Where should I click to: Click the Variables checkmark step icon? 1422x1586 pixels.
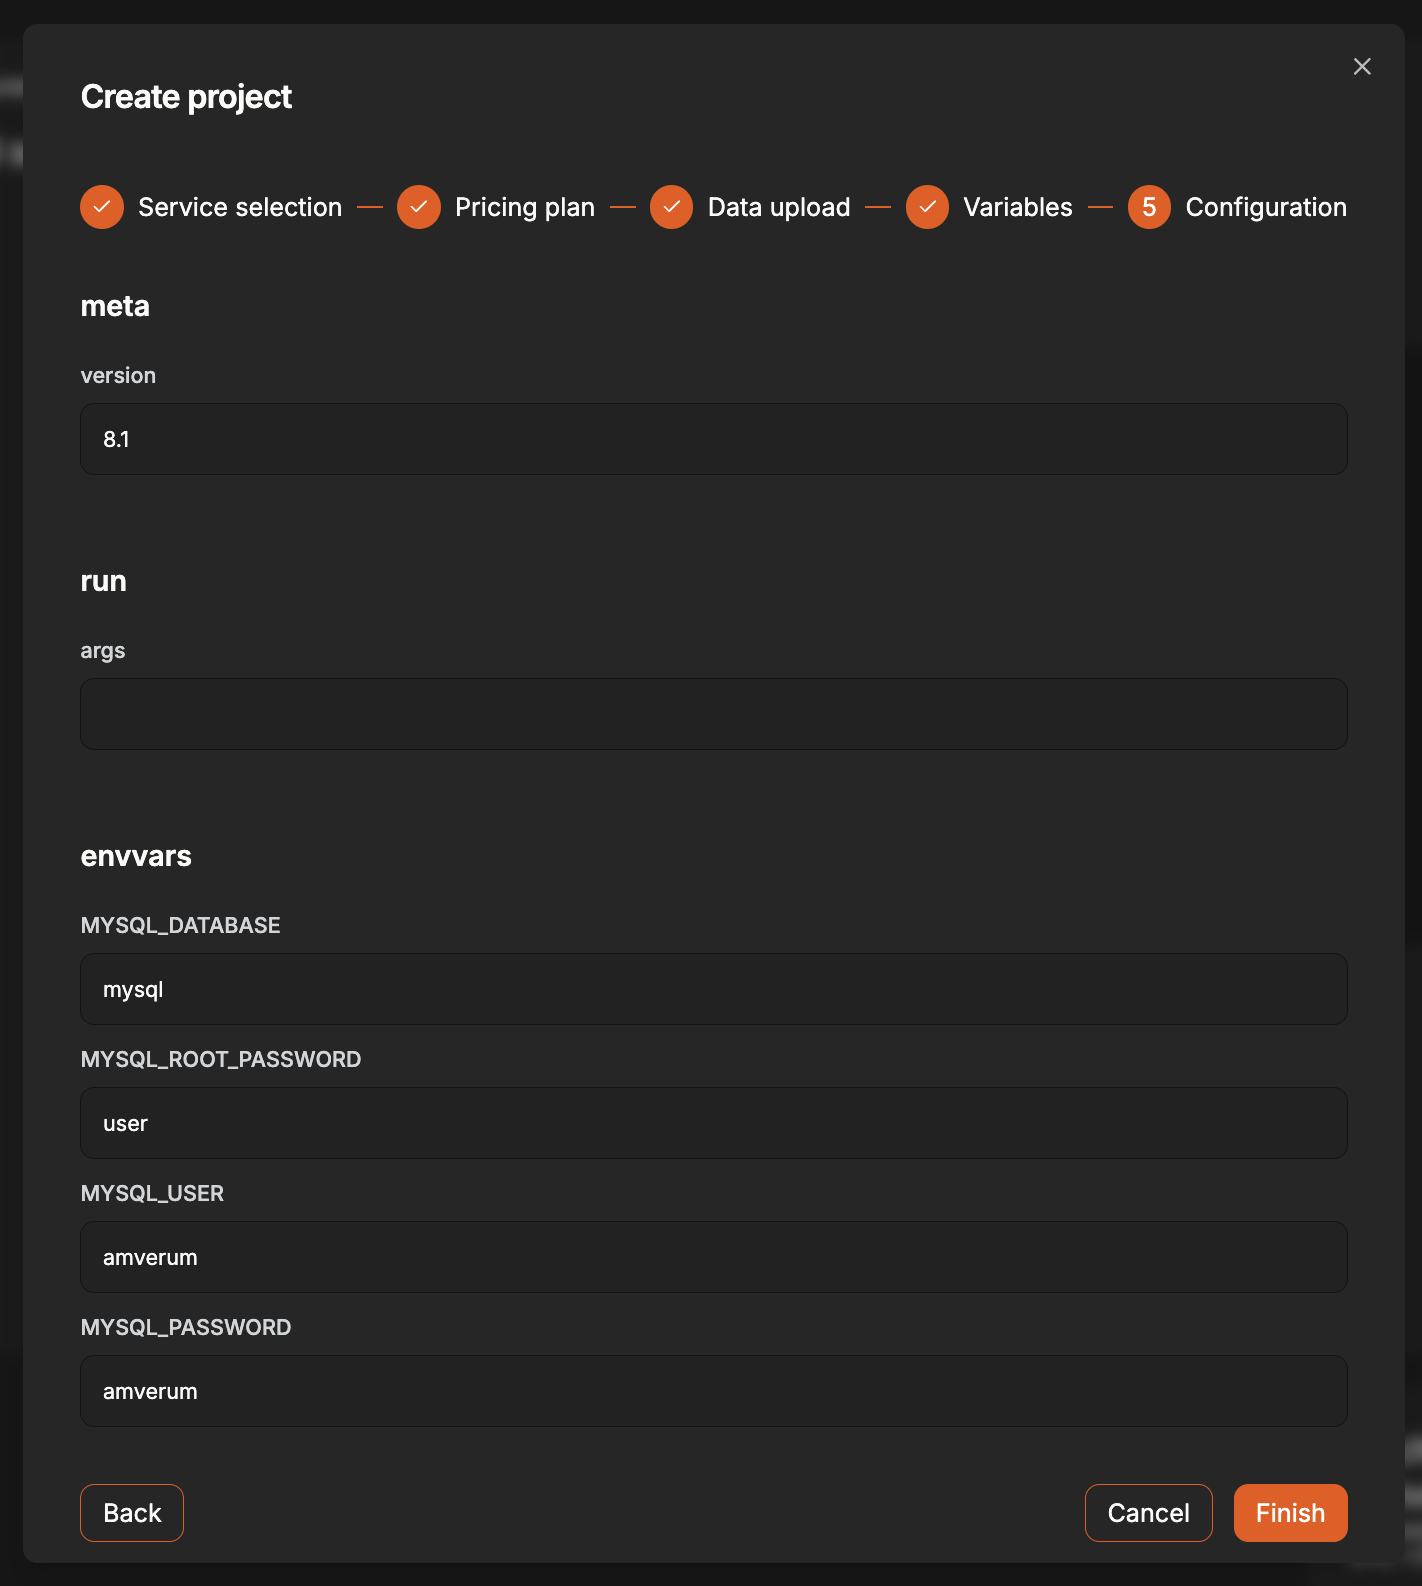[x=928, y=207]
